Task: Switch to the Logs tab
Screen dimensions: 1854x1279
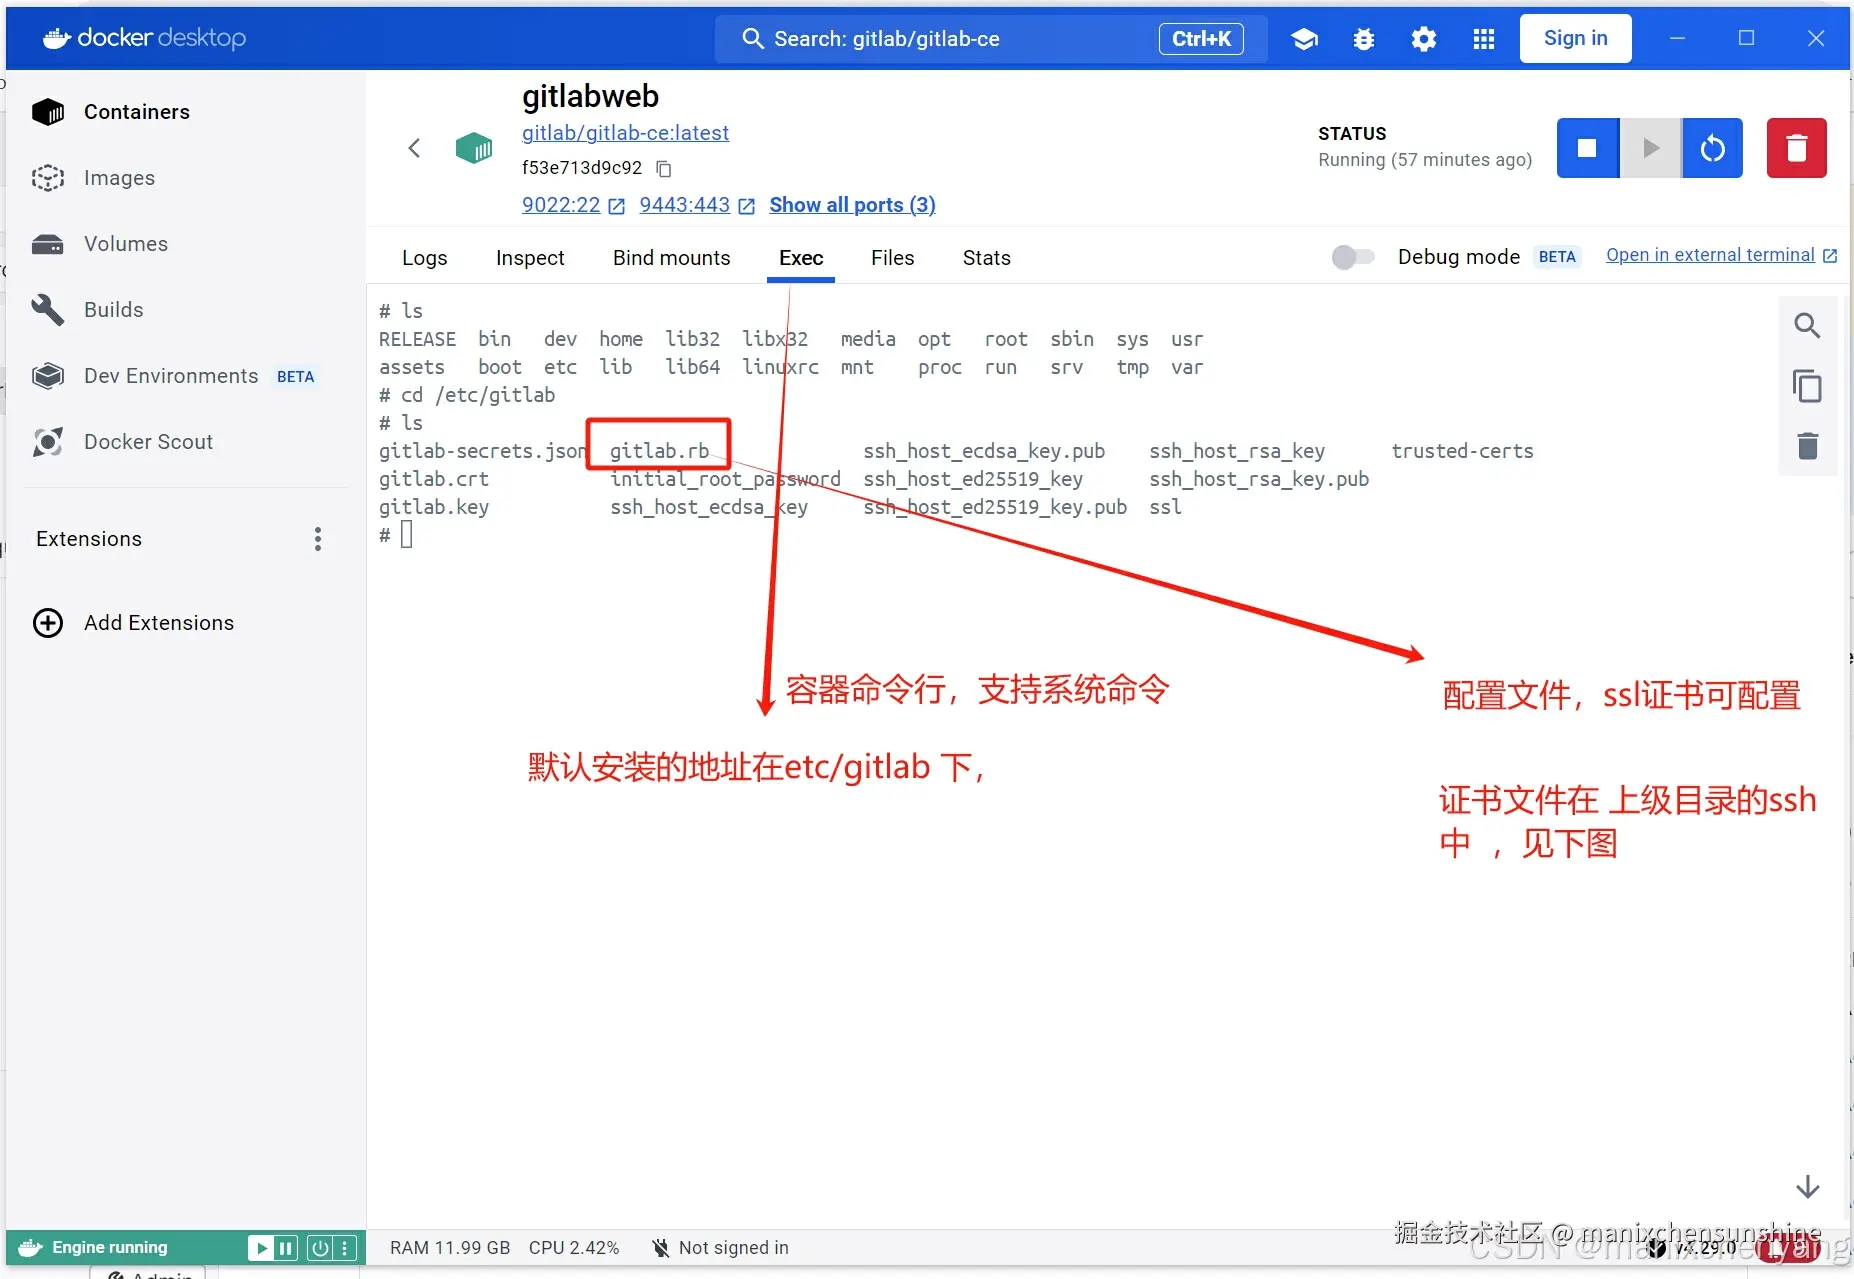Action: coord(424,258)
